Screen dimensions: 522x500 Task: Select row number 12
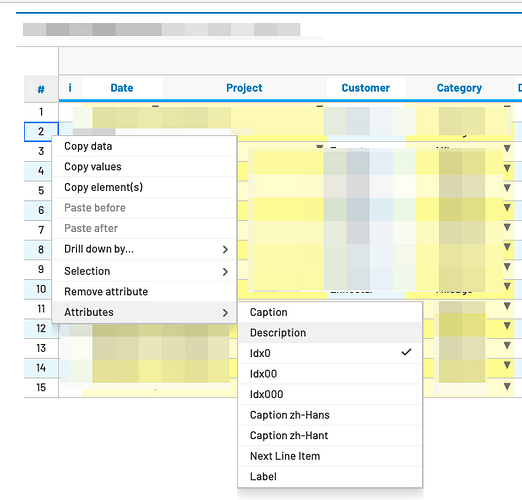41,328
